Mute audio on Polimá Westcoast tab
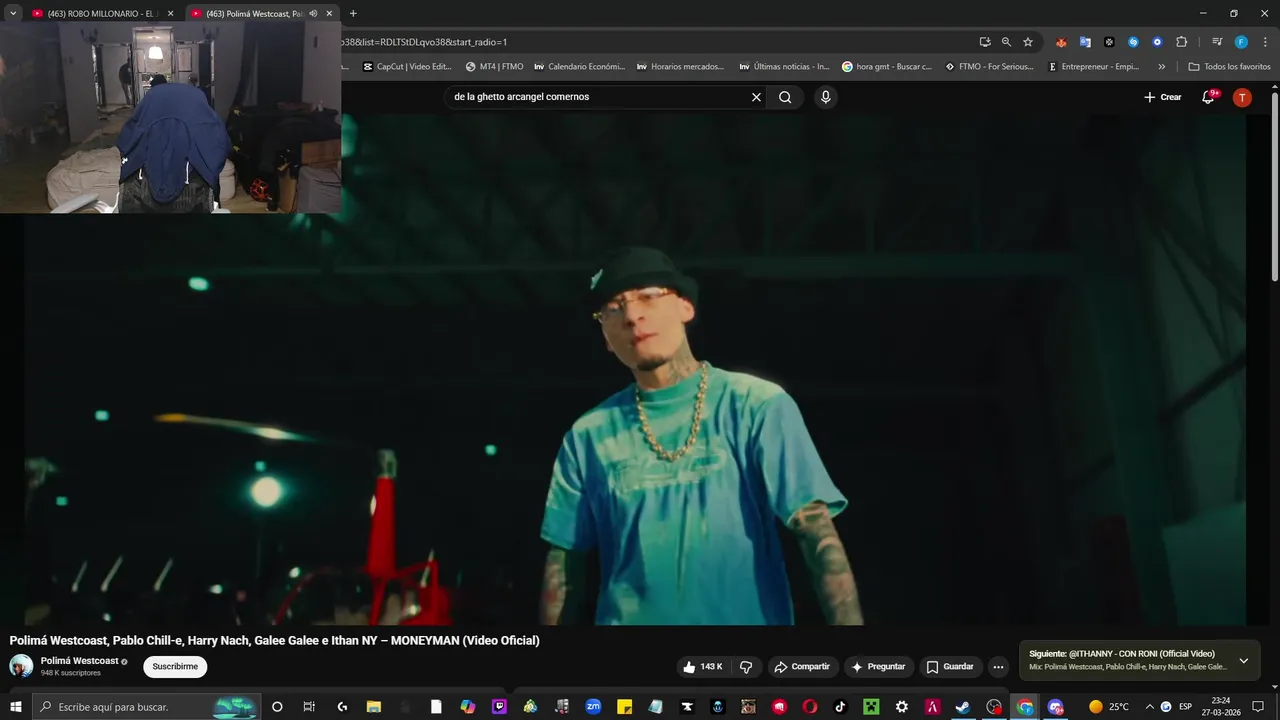Screen dimensions: 1280x720 pyautogui.click(x=313, y=14)
